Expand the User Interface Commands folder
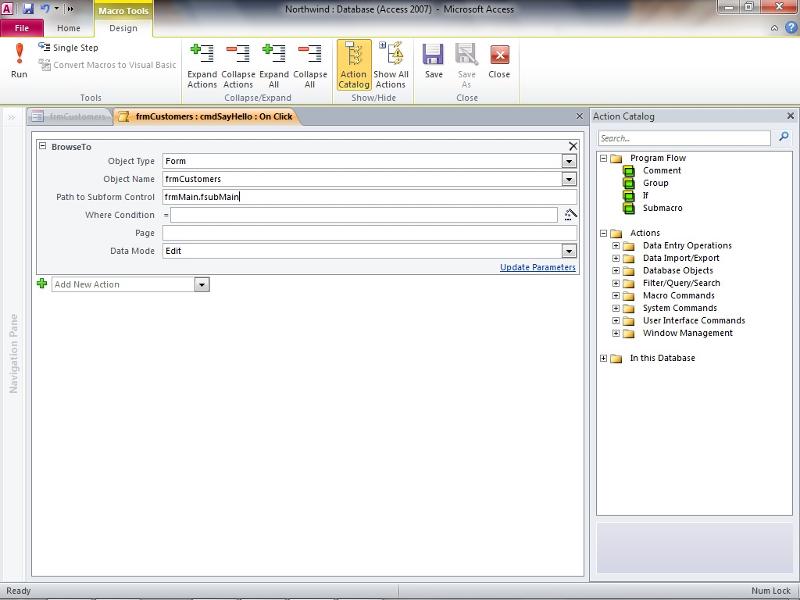This screenshot has height=600, width=800. click(616, 320)
